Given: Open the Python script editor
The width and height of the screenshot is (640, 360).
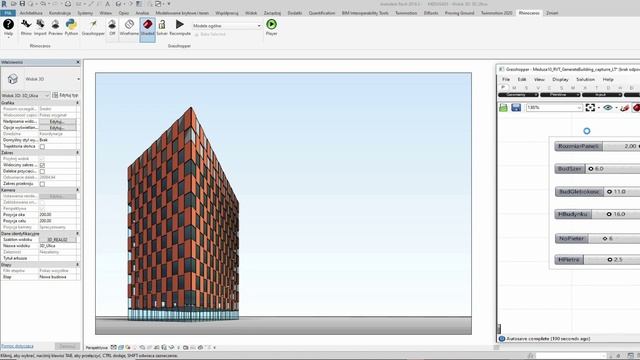Looking at the screenshot, I should 71,27.
